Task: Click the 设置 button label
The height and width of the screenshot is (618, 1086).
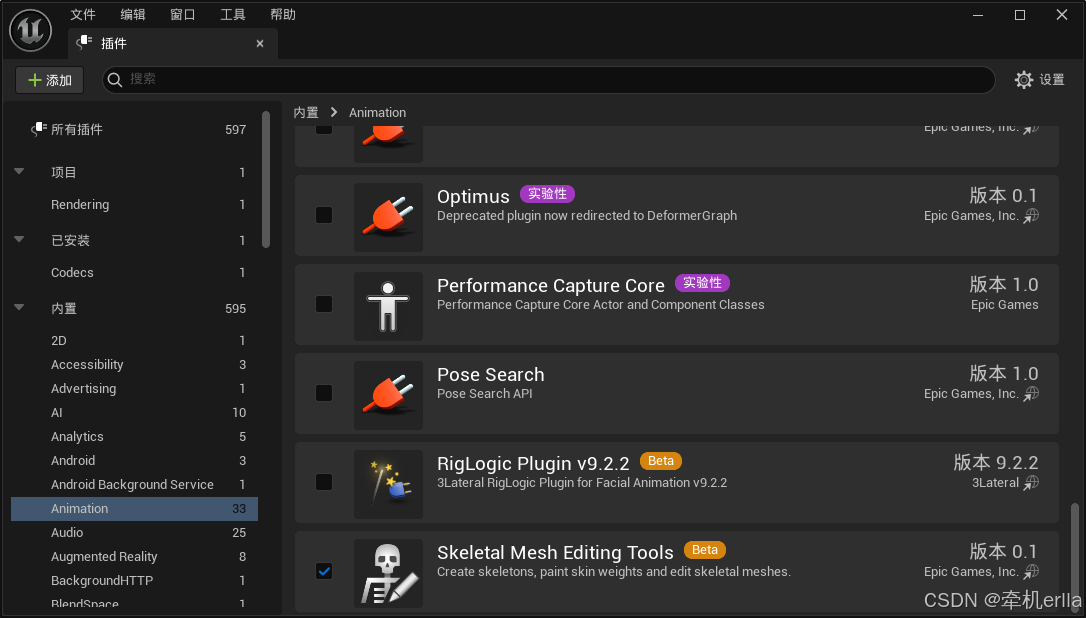Action: [x=1052, y=80]
